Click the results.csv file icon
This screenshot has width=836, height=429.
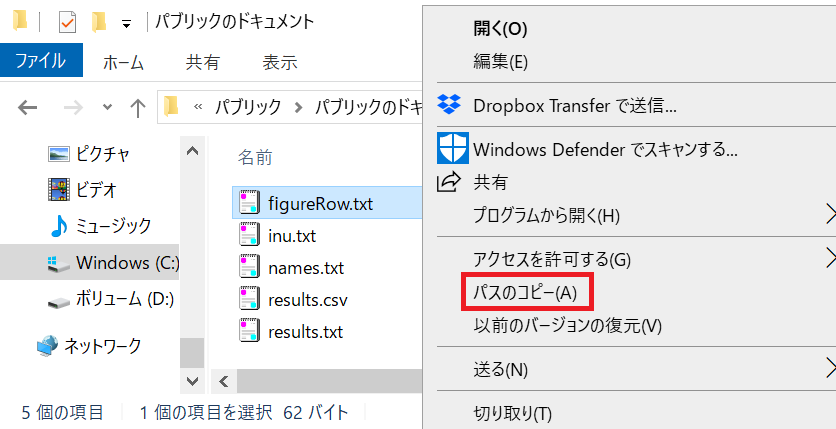250,299
